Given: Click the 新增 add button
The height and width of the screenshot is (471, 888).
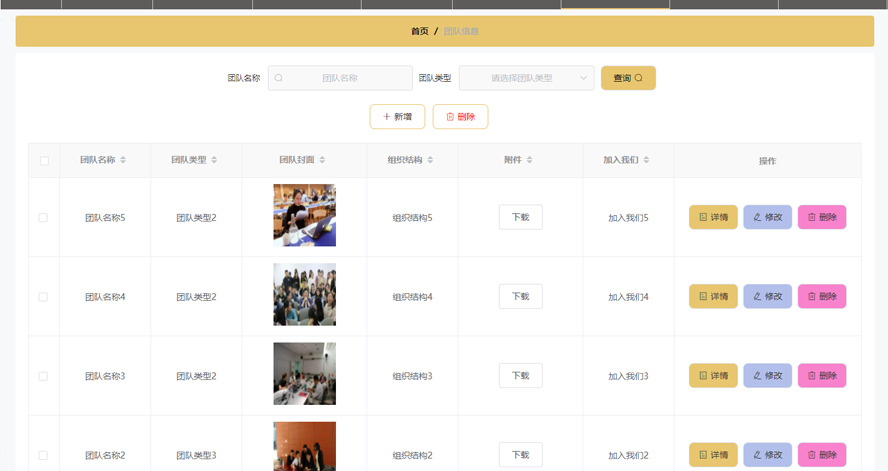Looking at the screenshot, I should tap(398, 117).
